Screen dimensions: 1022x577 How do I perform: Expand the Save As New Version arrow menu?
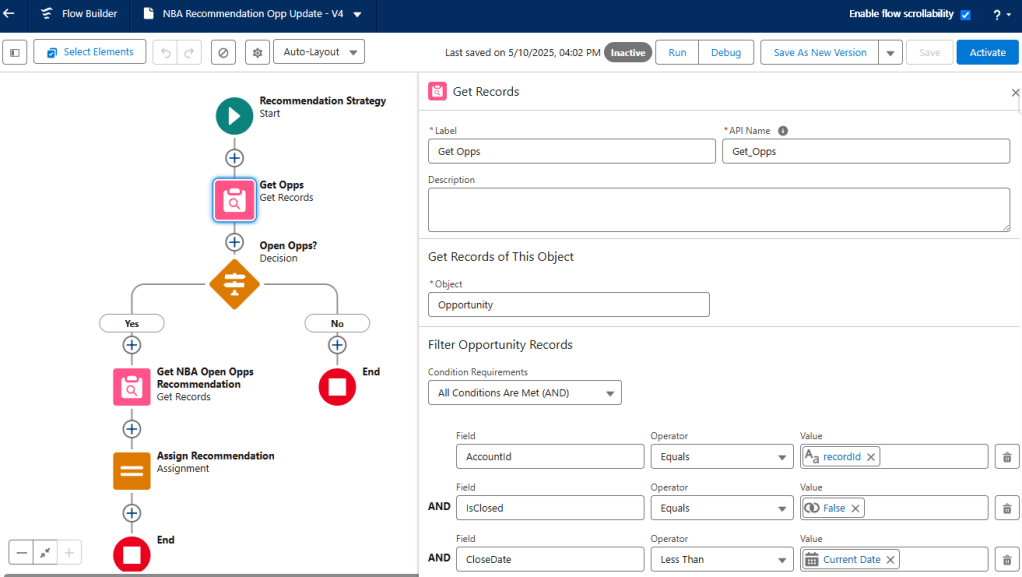click(890, 53)
